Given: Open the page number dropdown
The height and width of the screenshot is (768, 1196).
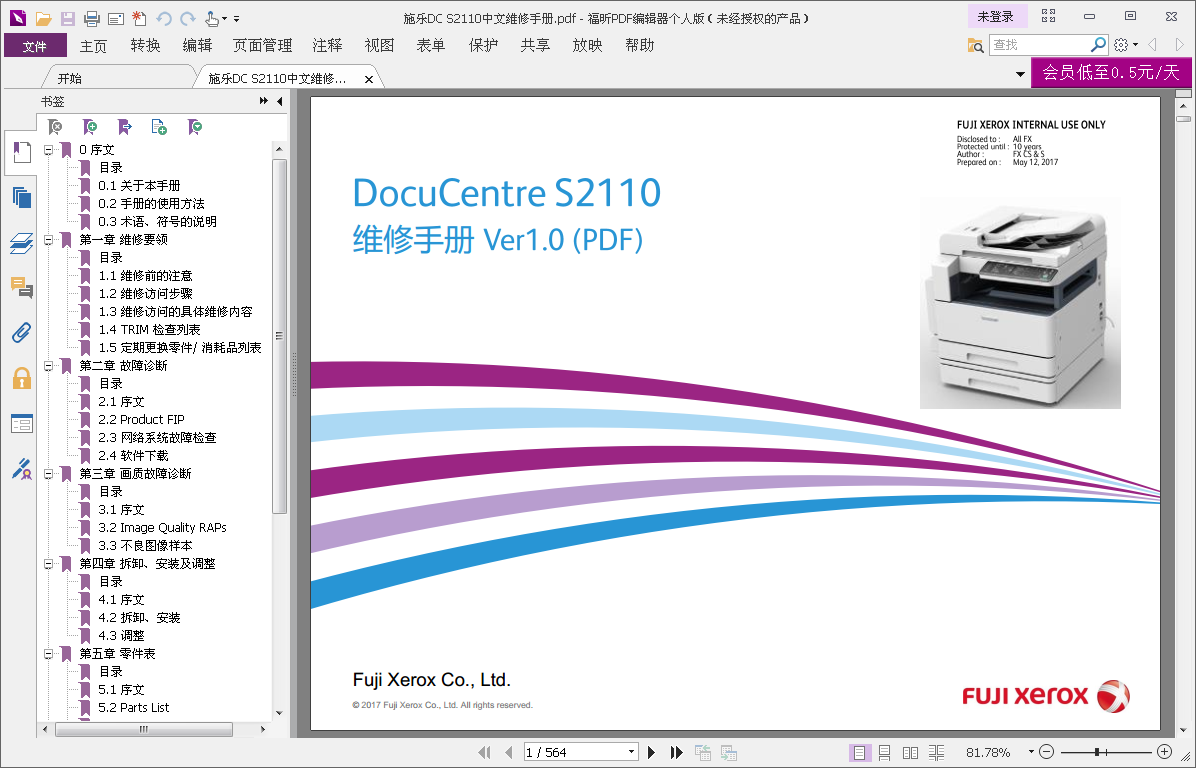Looking at the screenshot, I should [x=632, y=752].
